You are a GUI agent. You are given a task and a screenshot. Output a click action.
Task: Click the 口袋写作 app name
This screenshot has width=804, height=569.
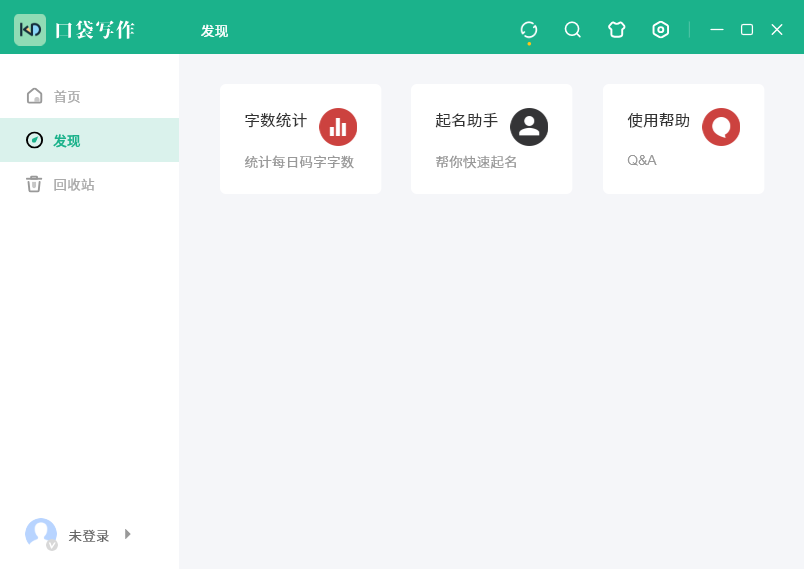tap(95, 30)
